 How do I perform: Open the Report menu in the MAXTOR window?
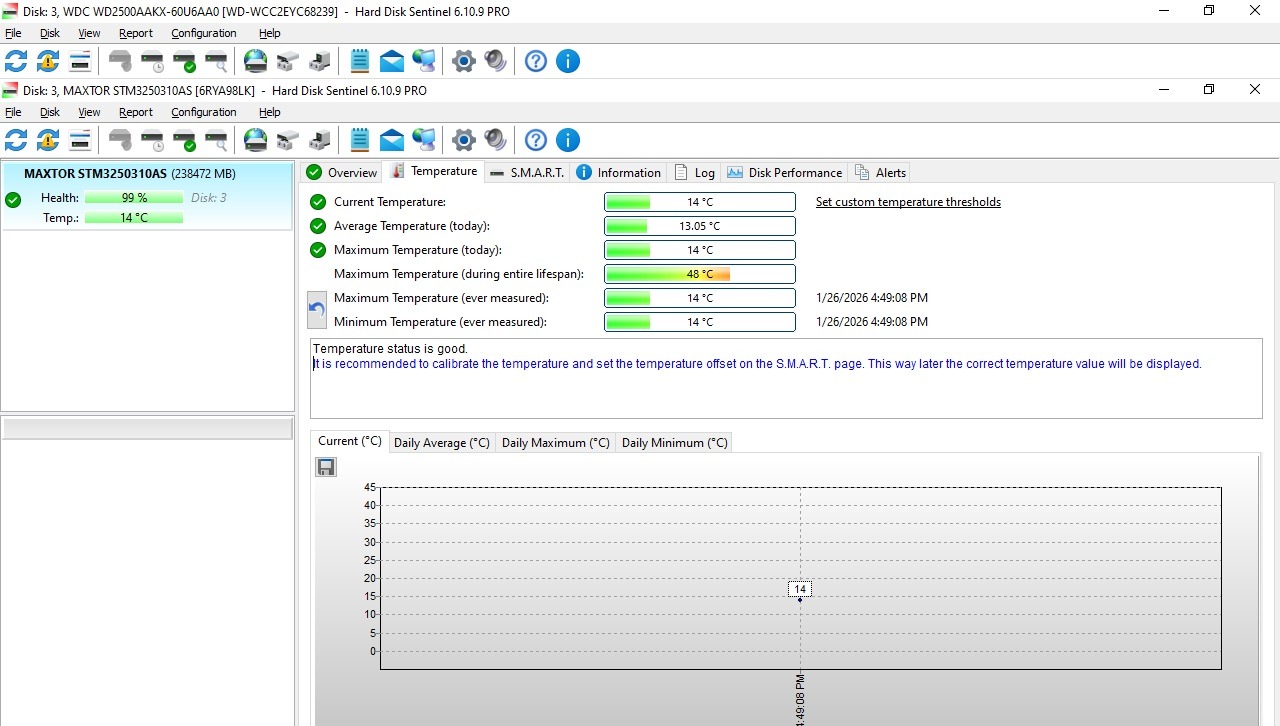pos(136,112)
